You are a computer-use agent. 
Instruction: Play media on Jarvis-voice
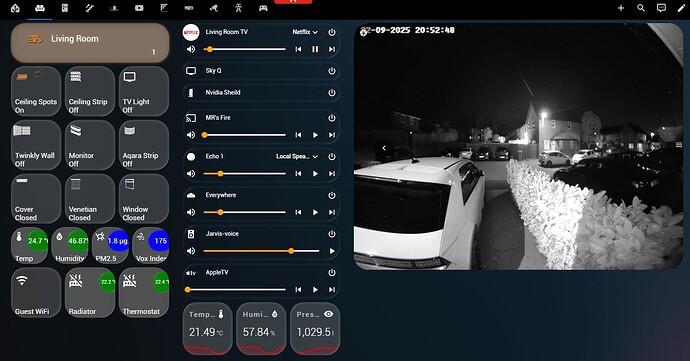pos(332,251)
